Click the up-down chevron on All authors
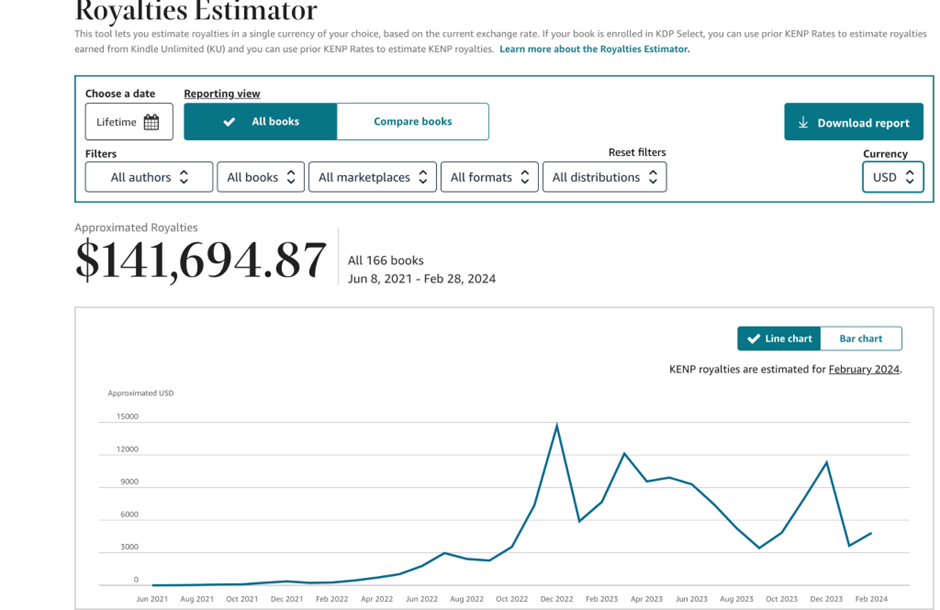 pyautogui.click(x=184, y=177)
